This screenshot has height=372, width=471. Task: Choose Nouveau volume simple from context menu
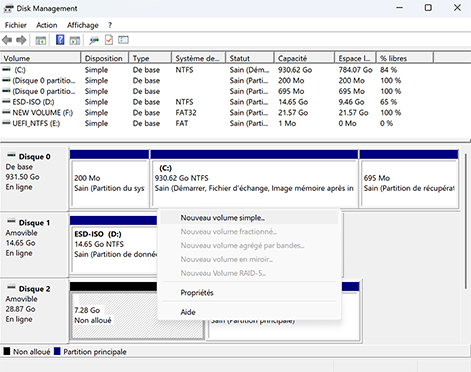249,218
